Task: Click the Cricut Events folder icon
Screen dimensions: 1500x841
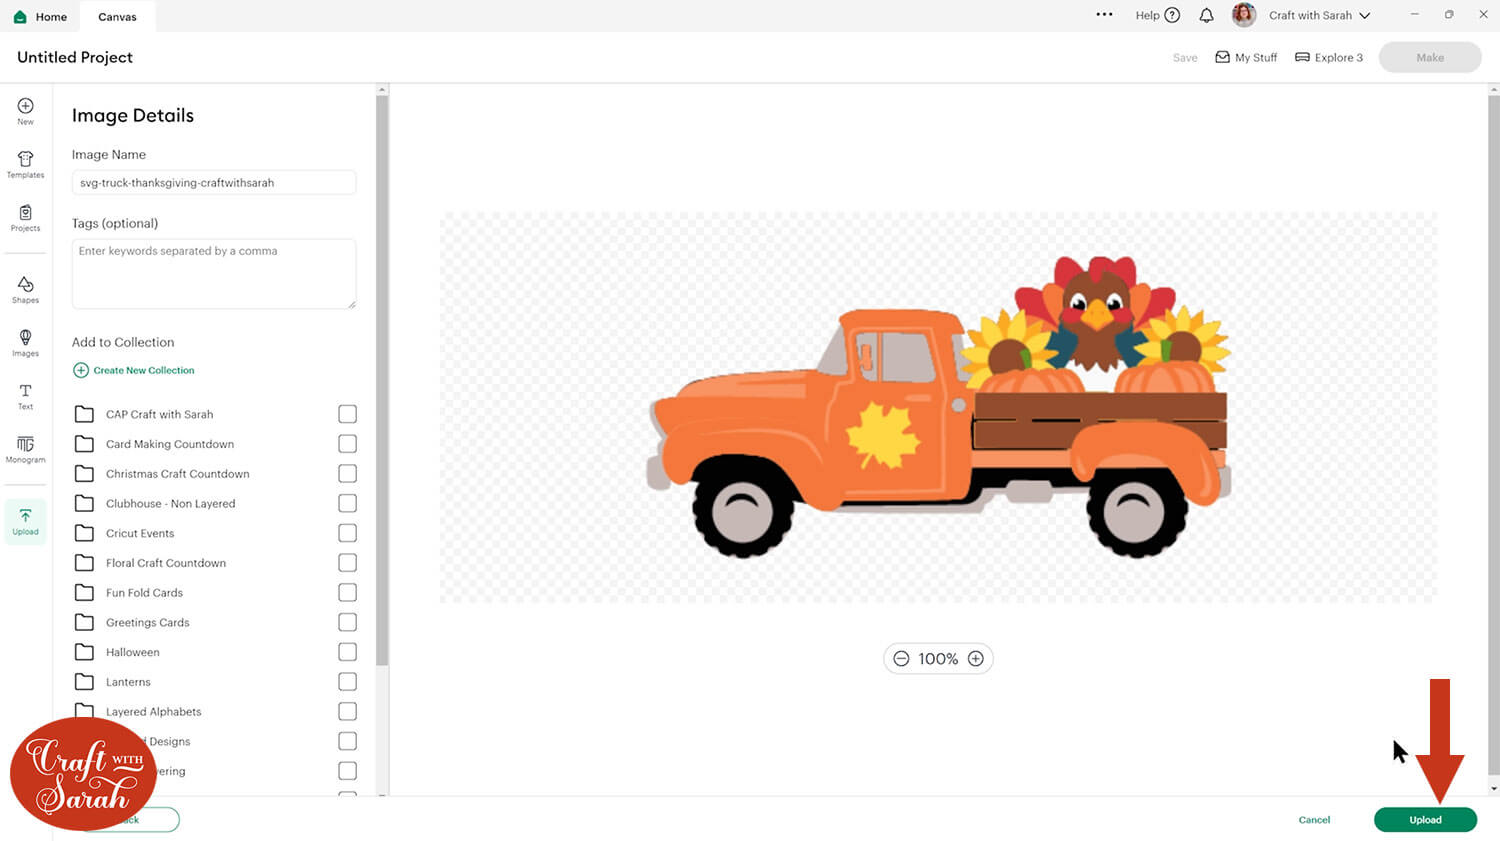Action: pyautogui.click(x=84, y=533)
